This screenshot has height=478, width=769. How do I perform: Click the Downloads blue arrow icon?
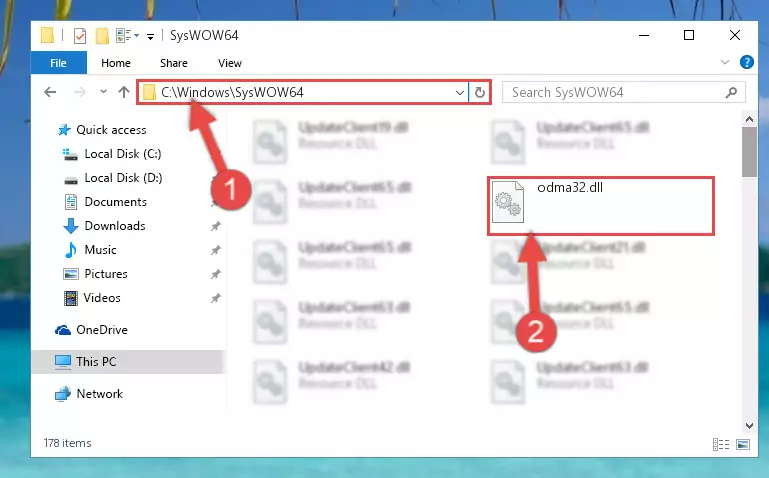(71, 226)
